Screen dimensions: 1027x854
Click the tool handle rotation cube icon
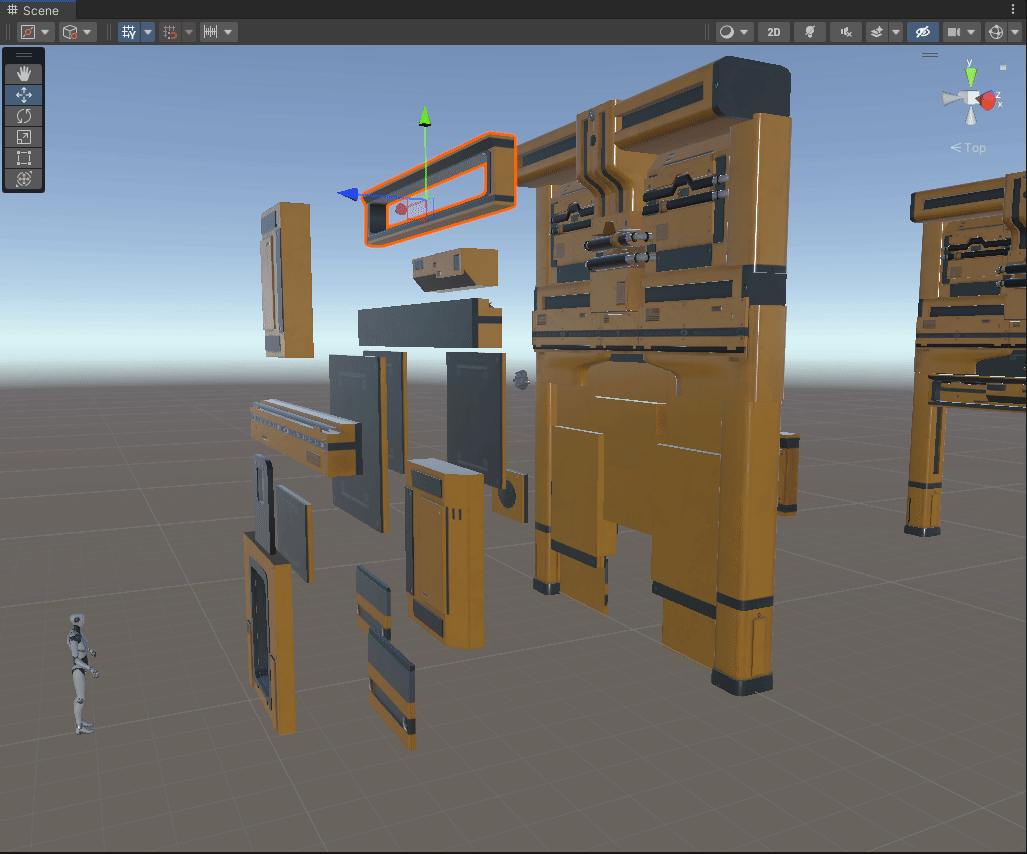72,31
